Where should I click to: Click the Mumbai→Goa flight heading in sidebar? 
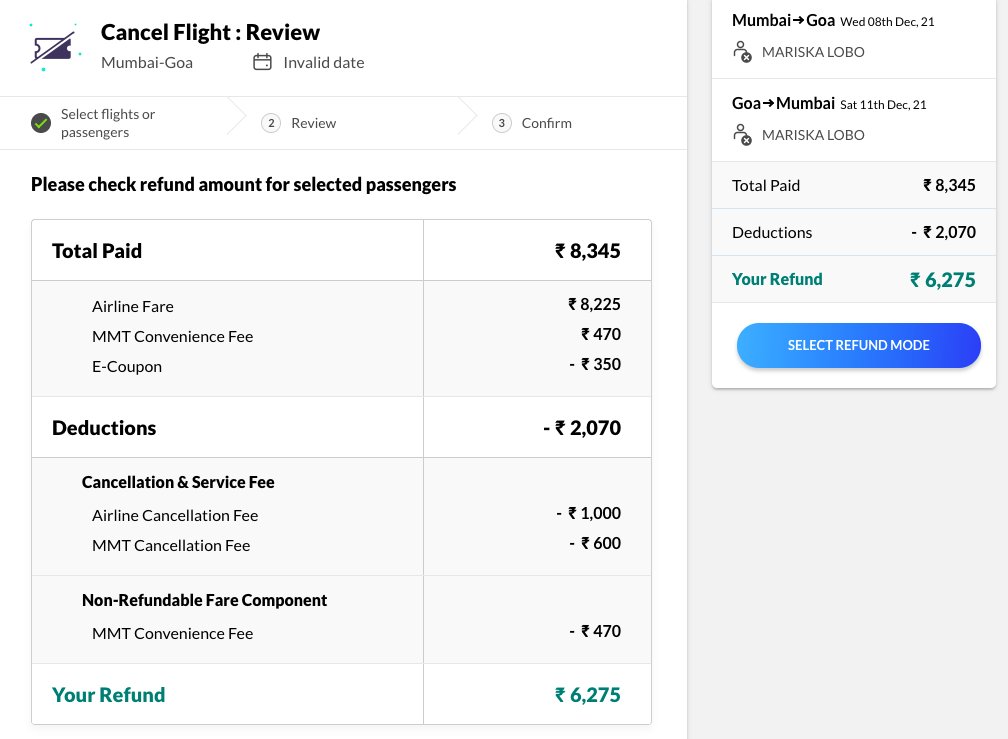783,21
